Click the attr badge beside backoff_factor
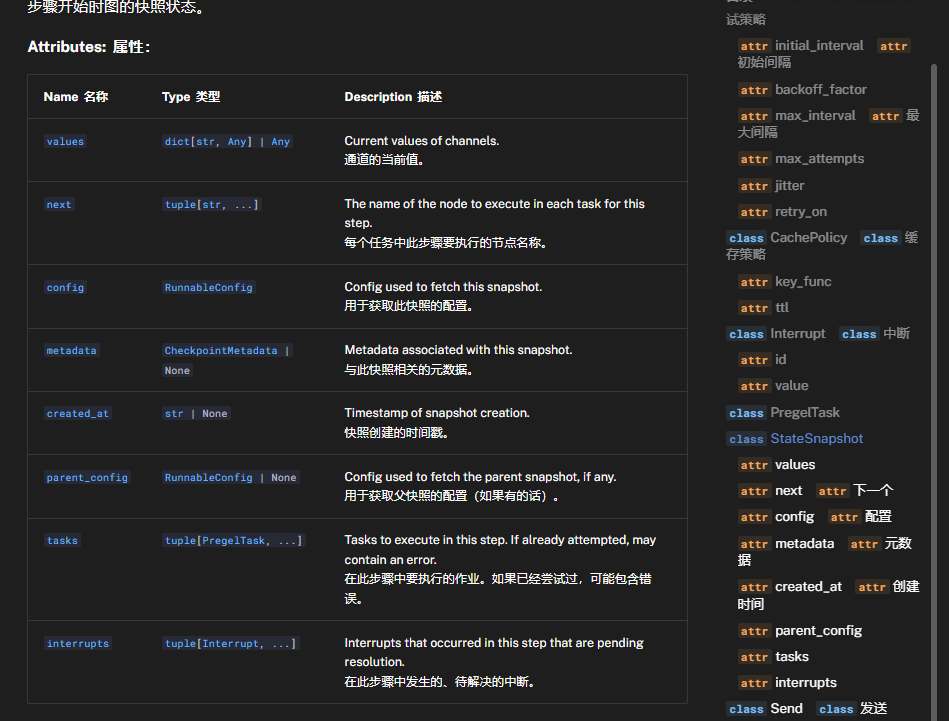 (754, 90)
